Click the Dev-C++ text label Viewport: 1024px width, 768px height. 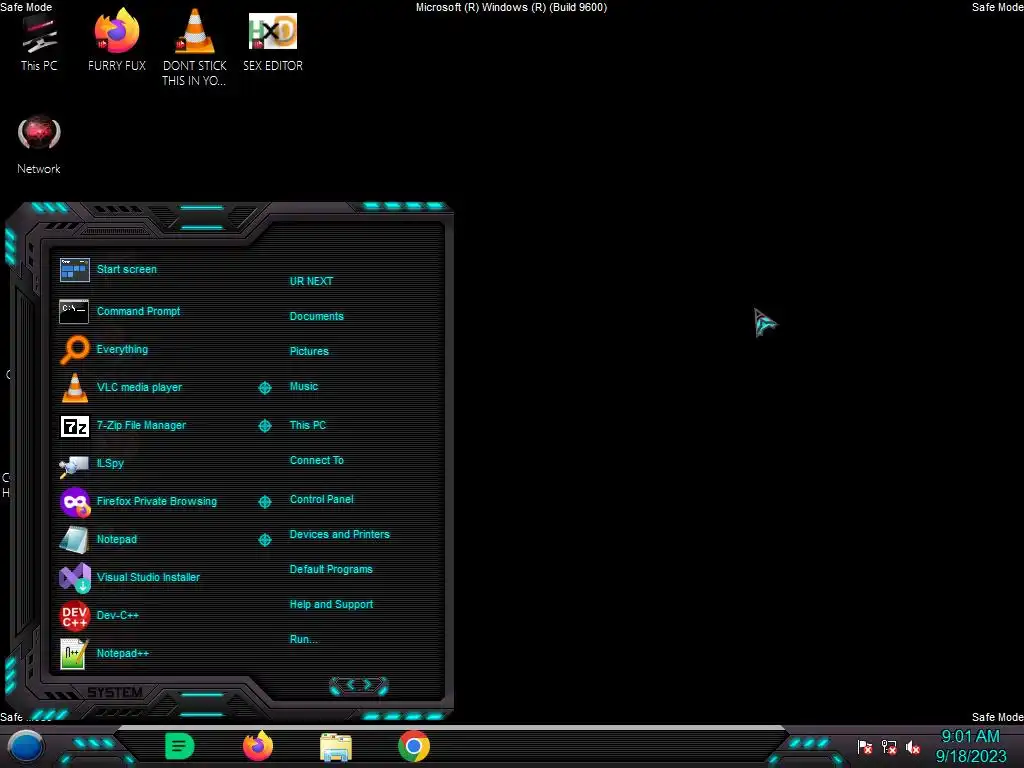point(118,615)
